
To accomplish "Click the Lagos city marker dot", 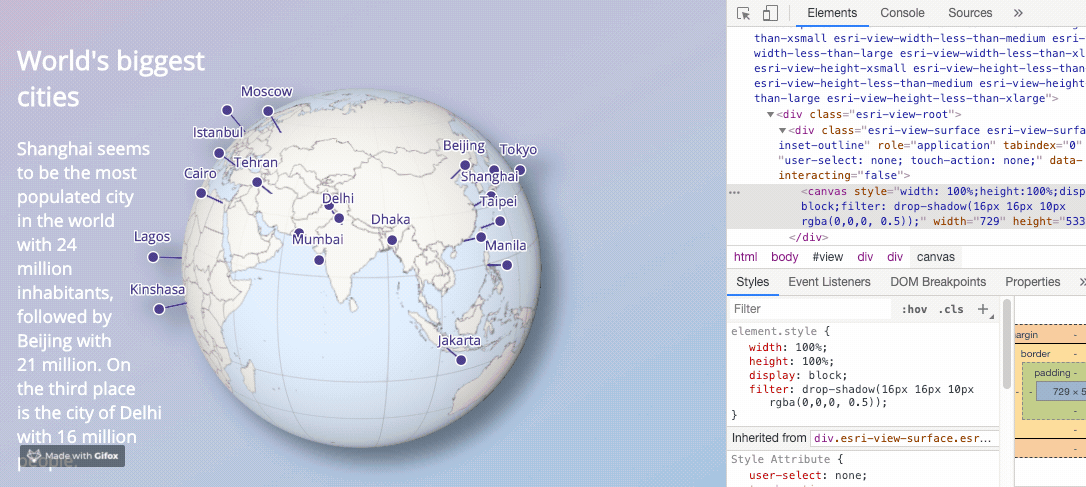I will [153, 257].
